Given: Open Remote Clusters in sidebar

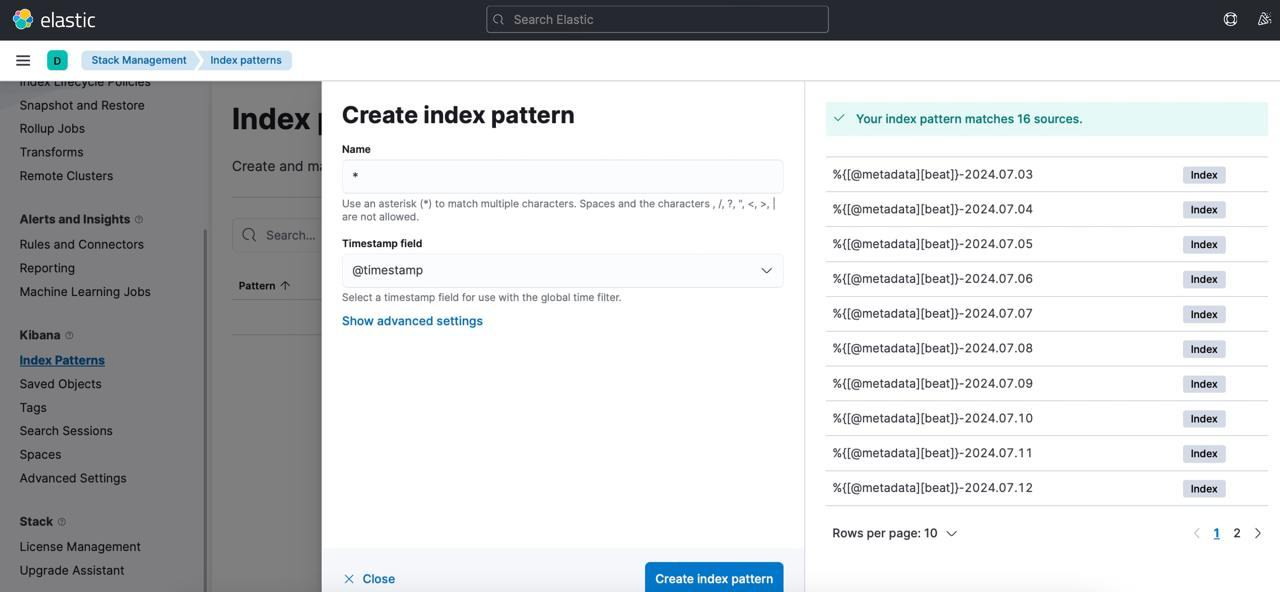Looking at the screenshot, I should point(66,176).
